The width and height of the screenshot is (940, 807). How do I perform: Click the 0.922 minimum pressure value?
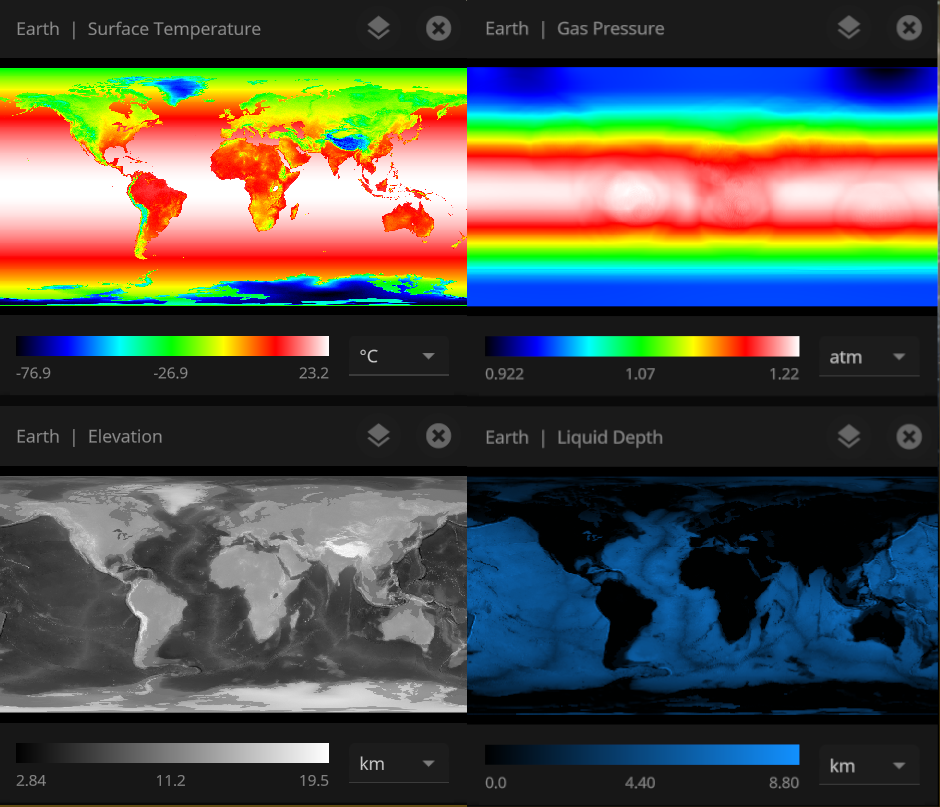[504, 374]
